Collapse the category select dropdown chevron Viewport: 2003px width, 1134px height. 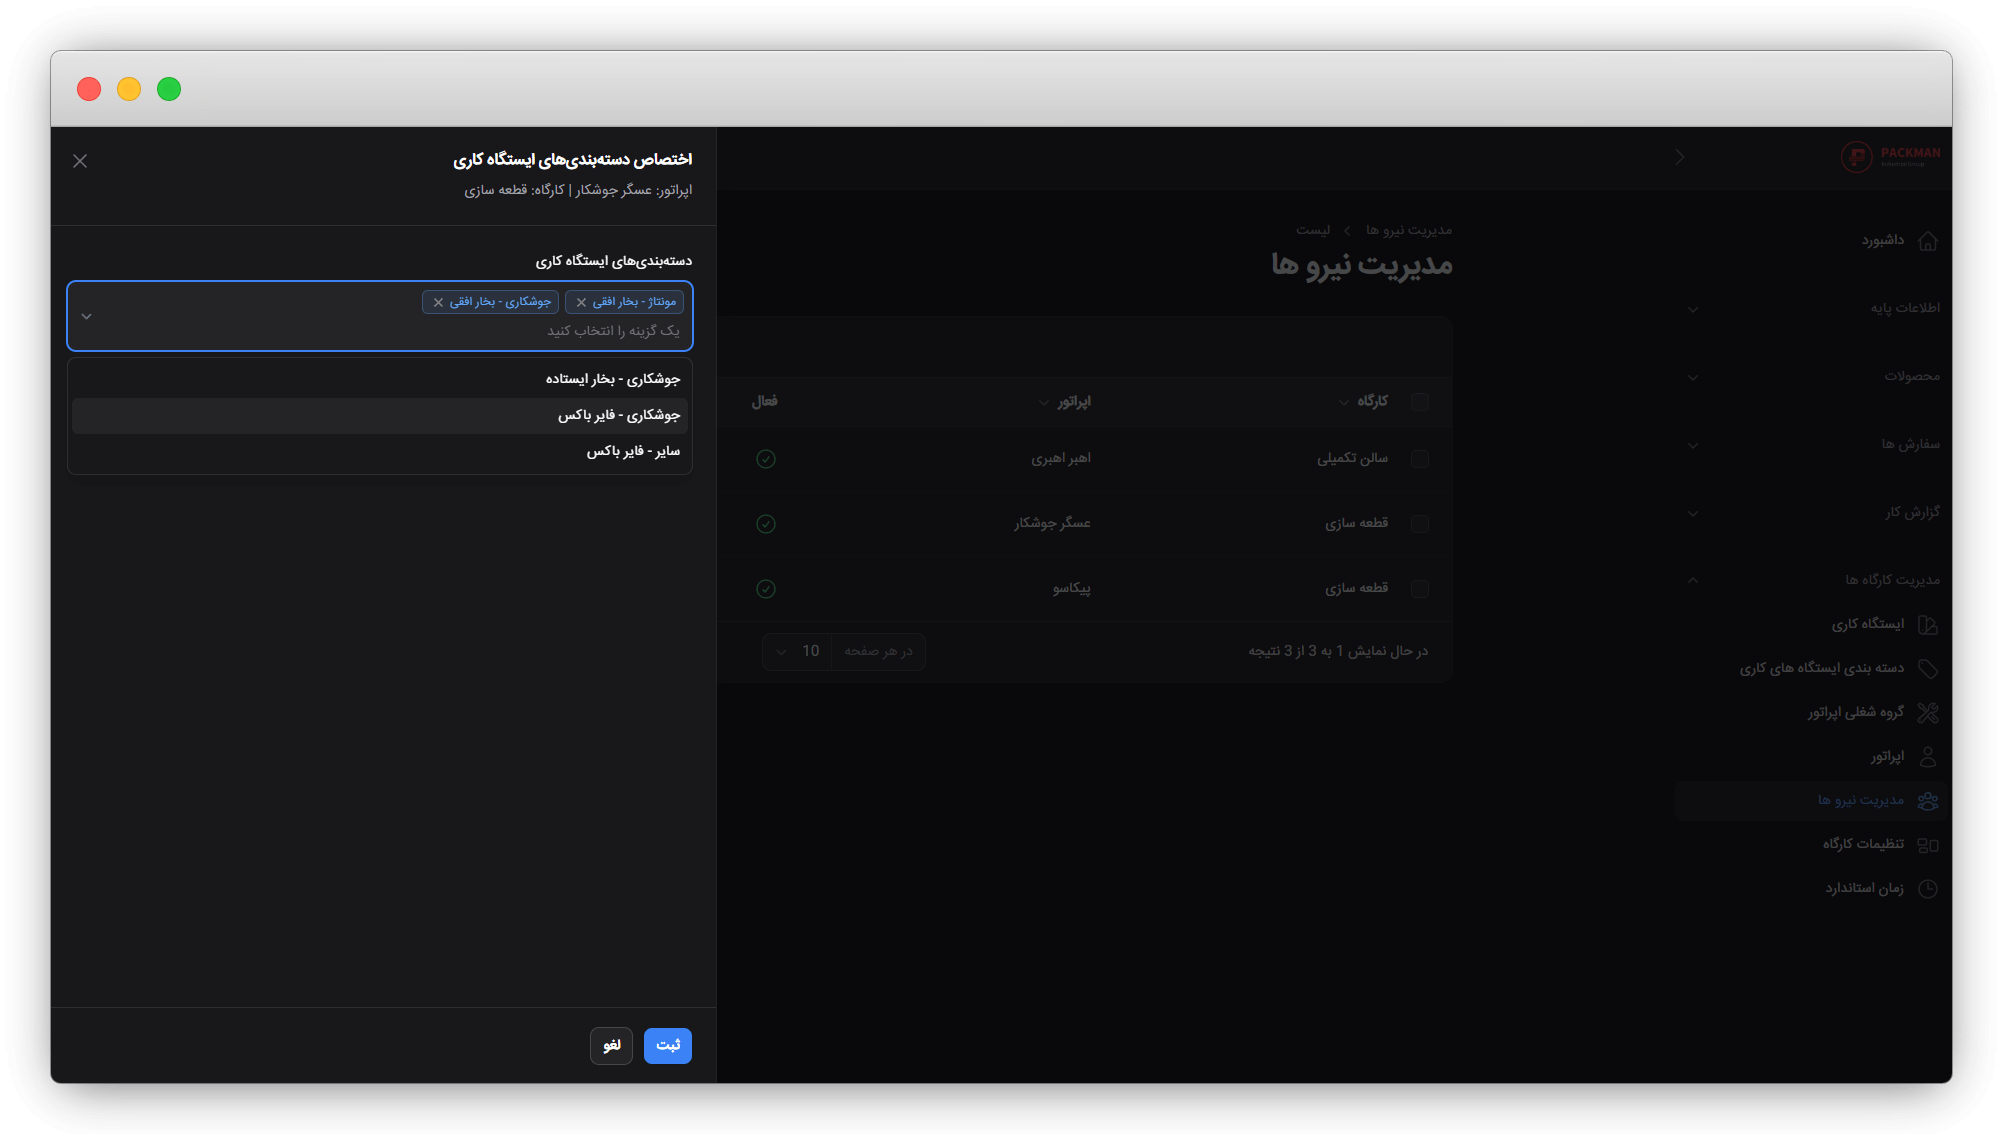tap(87, 317)
